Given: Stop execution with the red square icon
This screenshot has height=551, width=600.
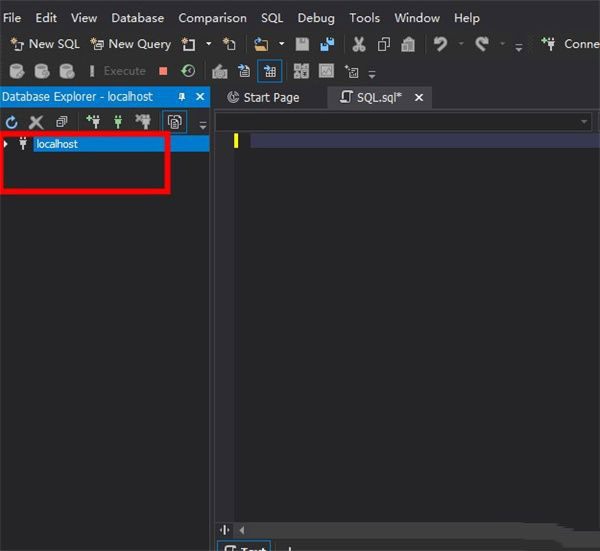Looking at the screenshot, I should 163,71.
